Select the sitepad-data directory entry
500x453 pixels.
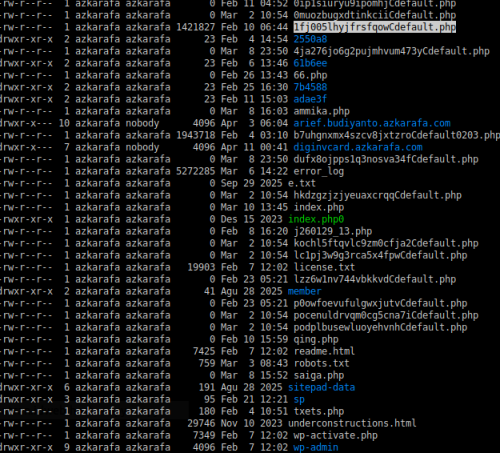[x=321, y=387]
